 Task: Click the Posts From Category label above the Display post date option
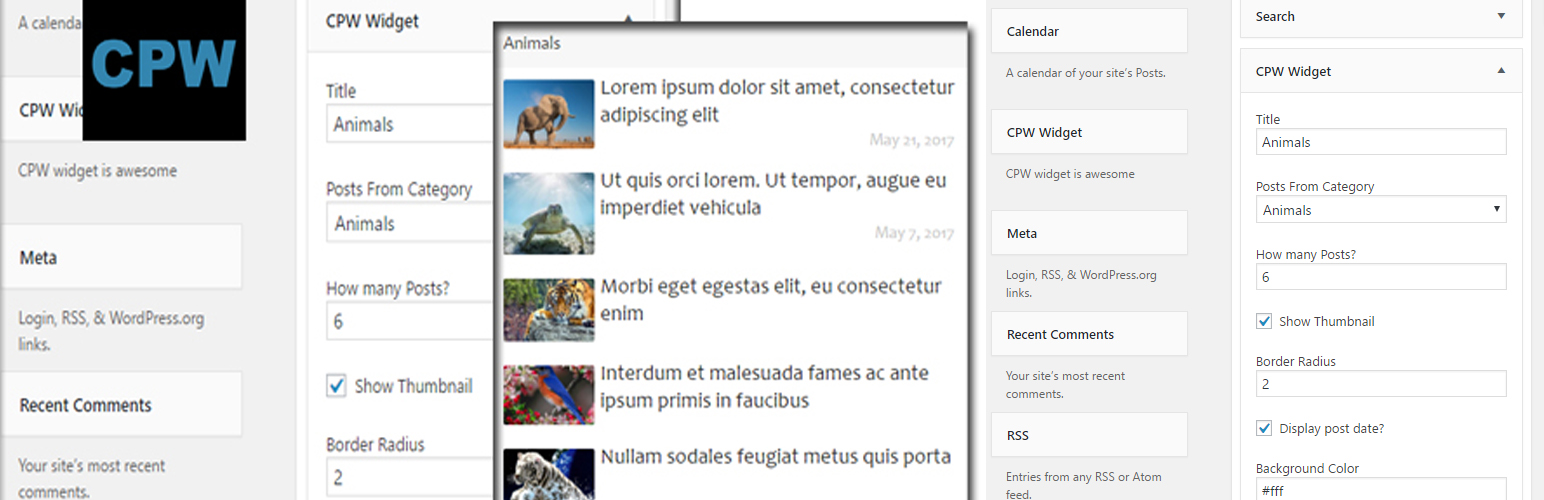(1315, 187)
